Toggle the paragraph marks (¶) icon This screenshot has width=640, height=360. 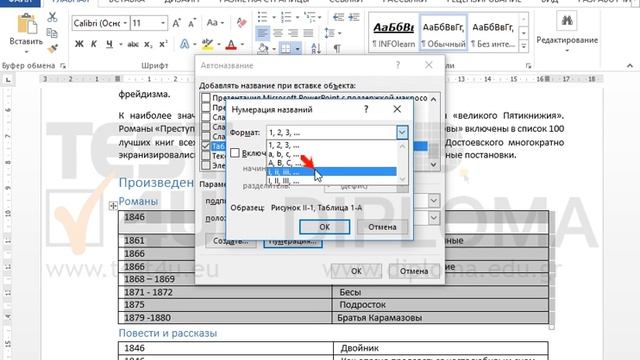(x=337, y=49)
